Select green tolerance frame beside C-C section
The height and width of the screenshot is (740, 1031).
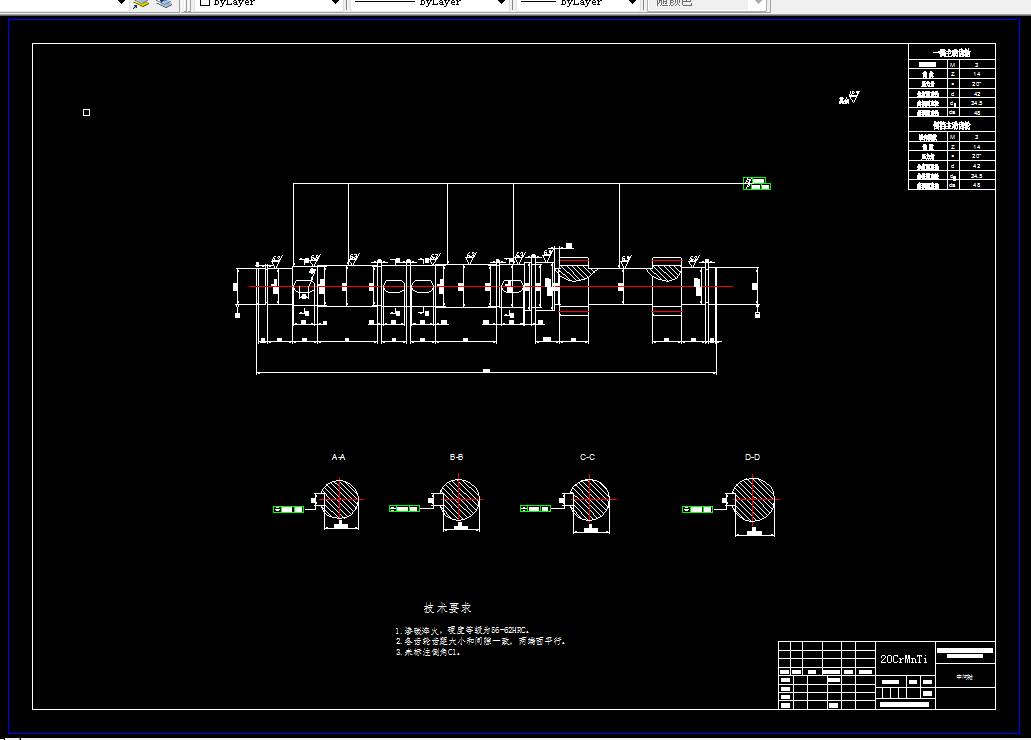(x=535, y=508)
